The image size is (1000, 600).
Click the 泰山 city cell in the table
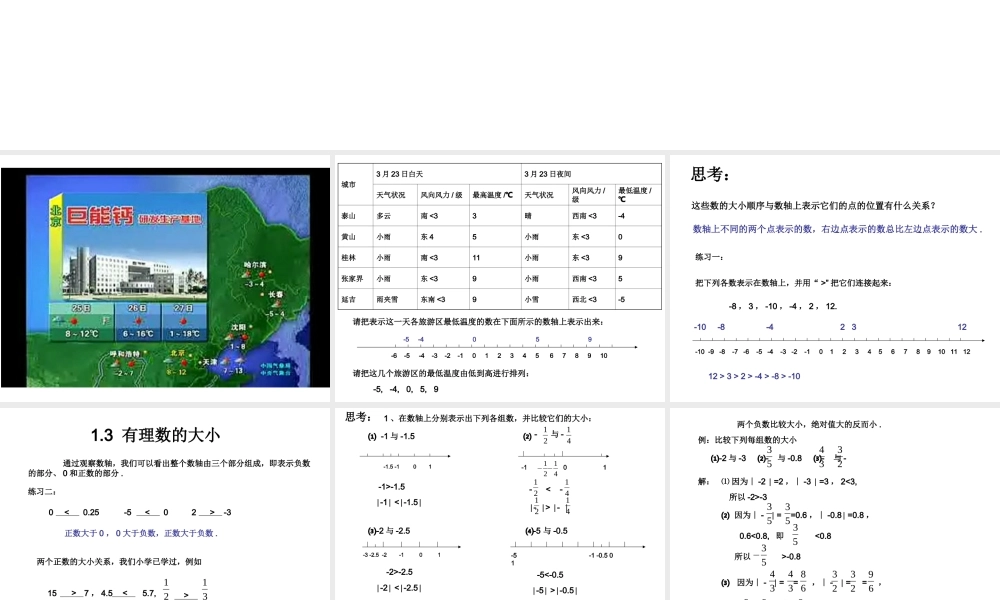[356, 216]
